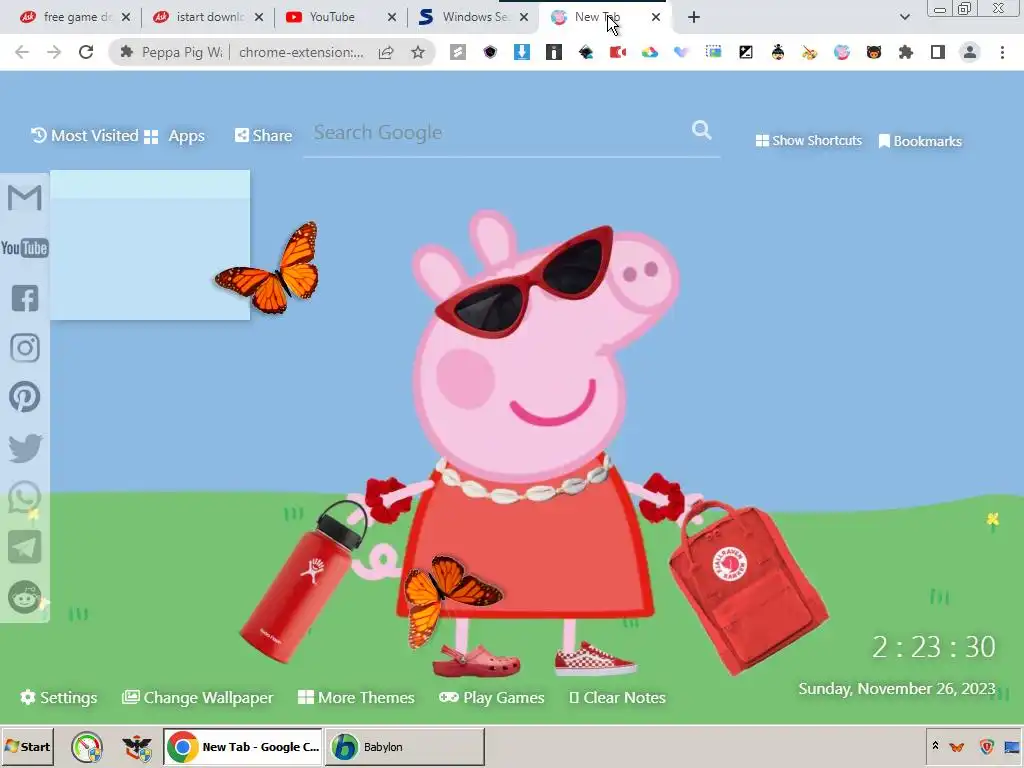The image size is (1024, 768).
Task: Go back to previous page
Action: coord(22,52)
